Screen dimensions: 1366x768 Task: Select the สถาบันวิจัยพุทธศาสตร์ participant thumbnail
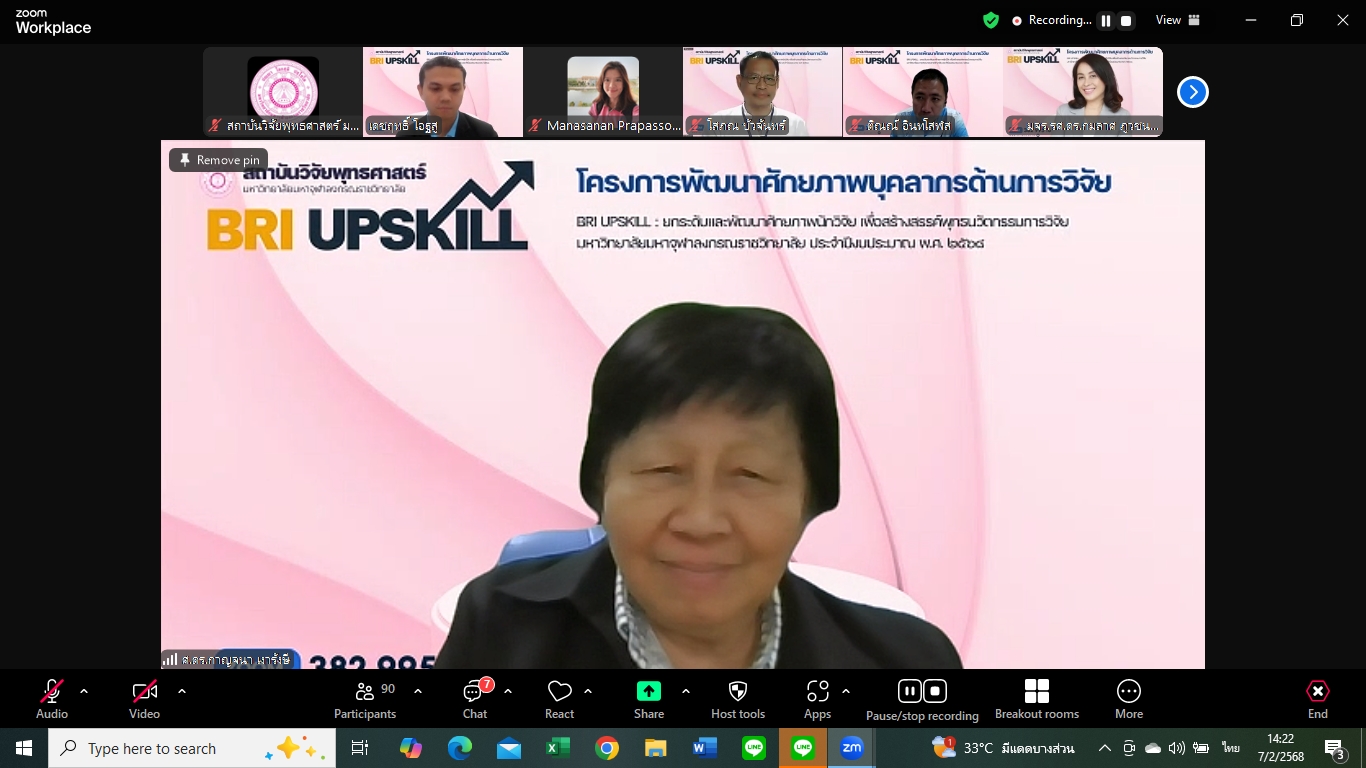[283, 92]
